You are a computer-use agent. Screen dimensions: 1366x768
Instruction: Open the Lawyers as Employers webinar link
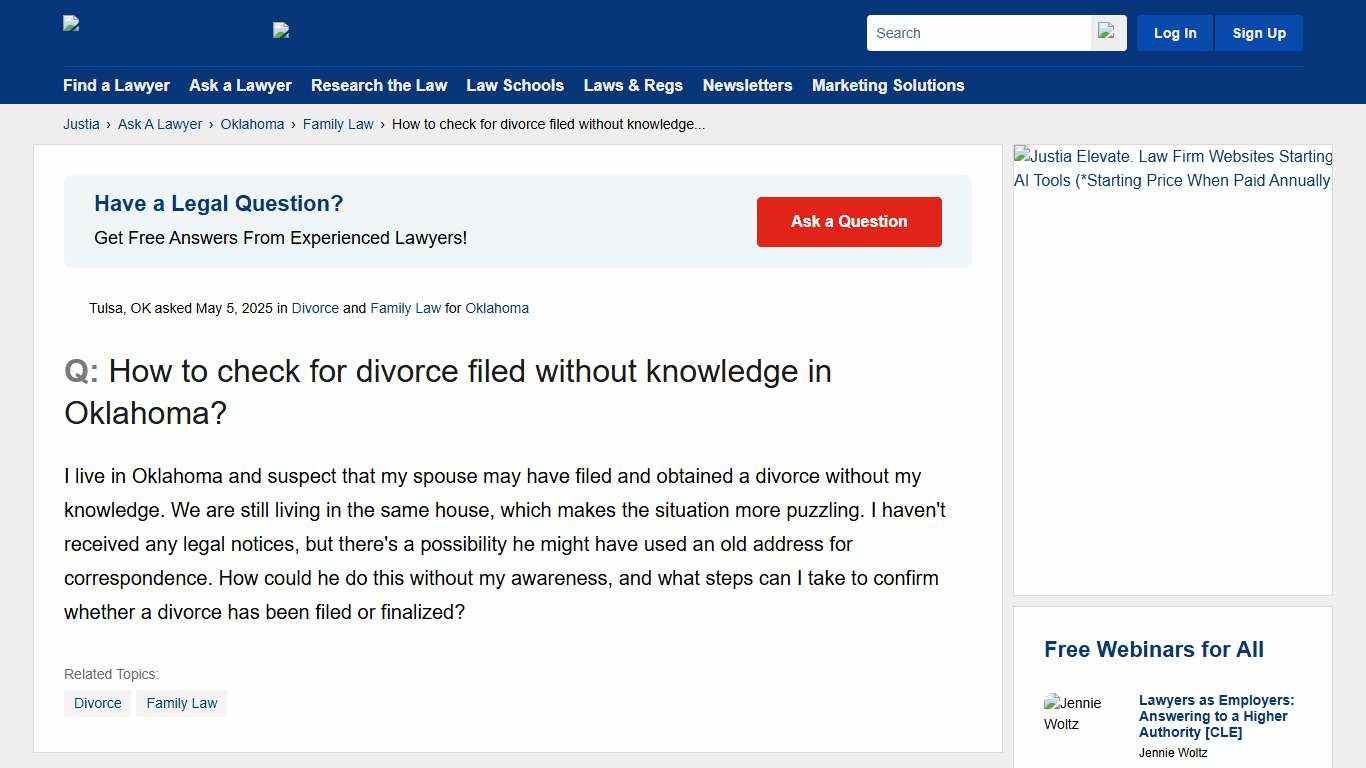coord(1216,716)
